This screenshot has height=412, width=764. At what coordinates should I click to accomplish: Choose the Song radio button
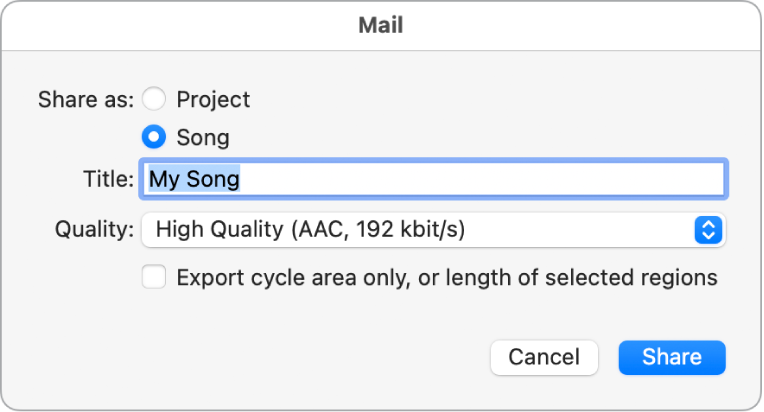154,137
